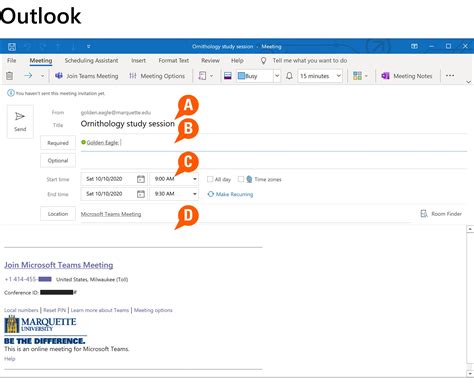Click the Help link in message body
Screen dimensions: 474x384
10,359
